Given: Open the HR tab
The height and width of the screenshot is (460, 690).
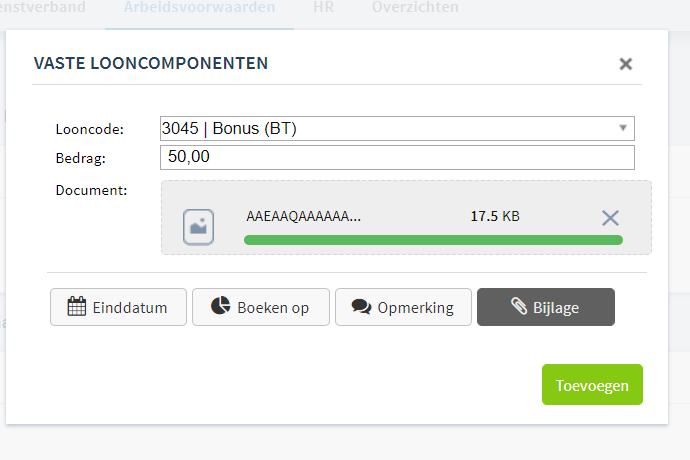Looking at the screenshot, I should tap(323, 7).
